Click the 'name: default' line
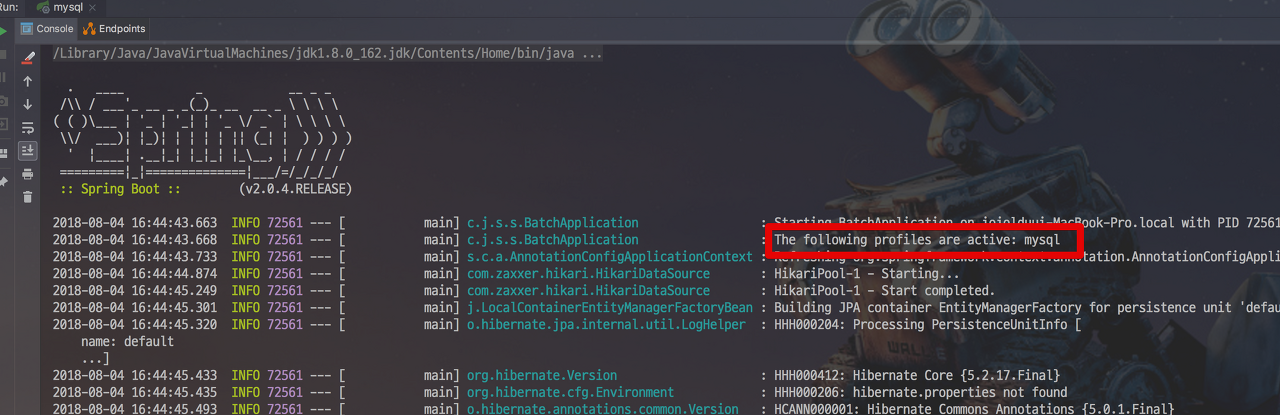This screenshot has width=1280, height=415. point(127,342)
